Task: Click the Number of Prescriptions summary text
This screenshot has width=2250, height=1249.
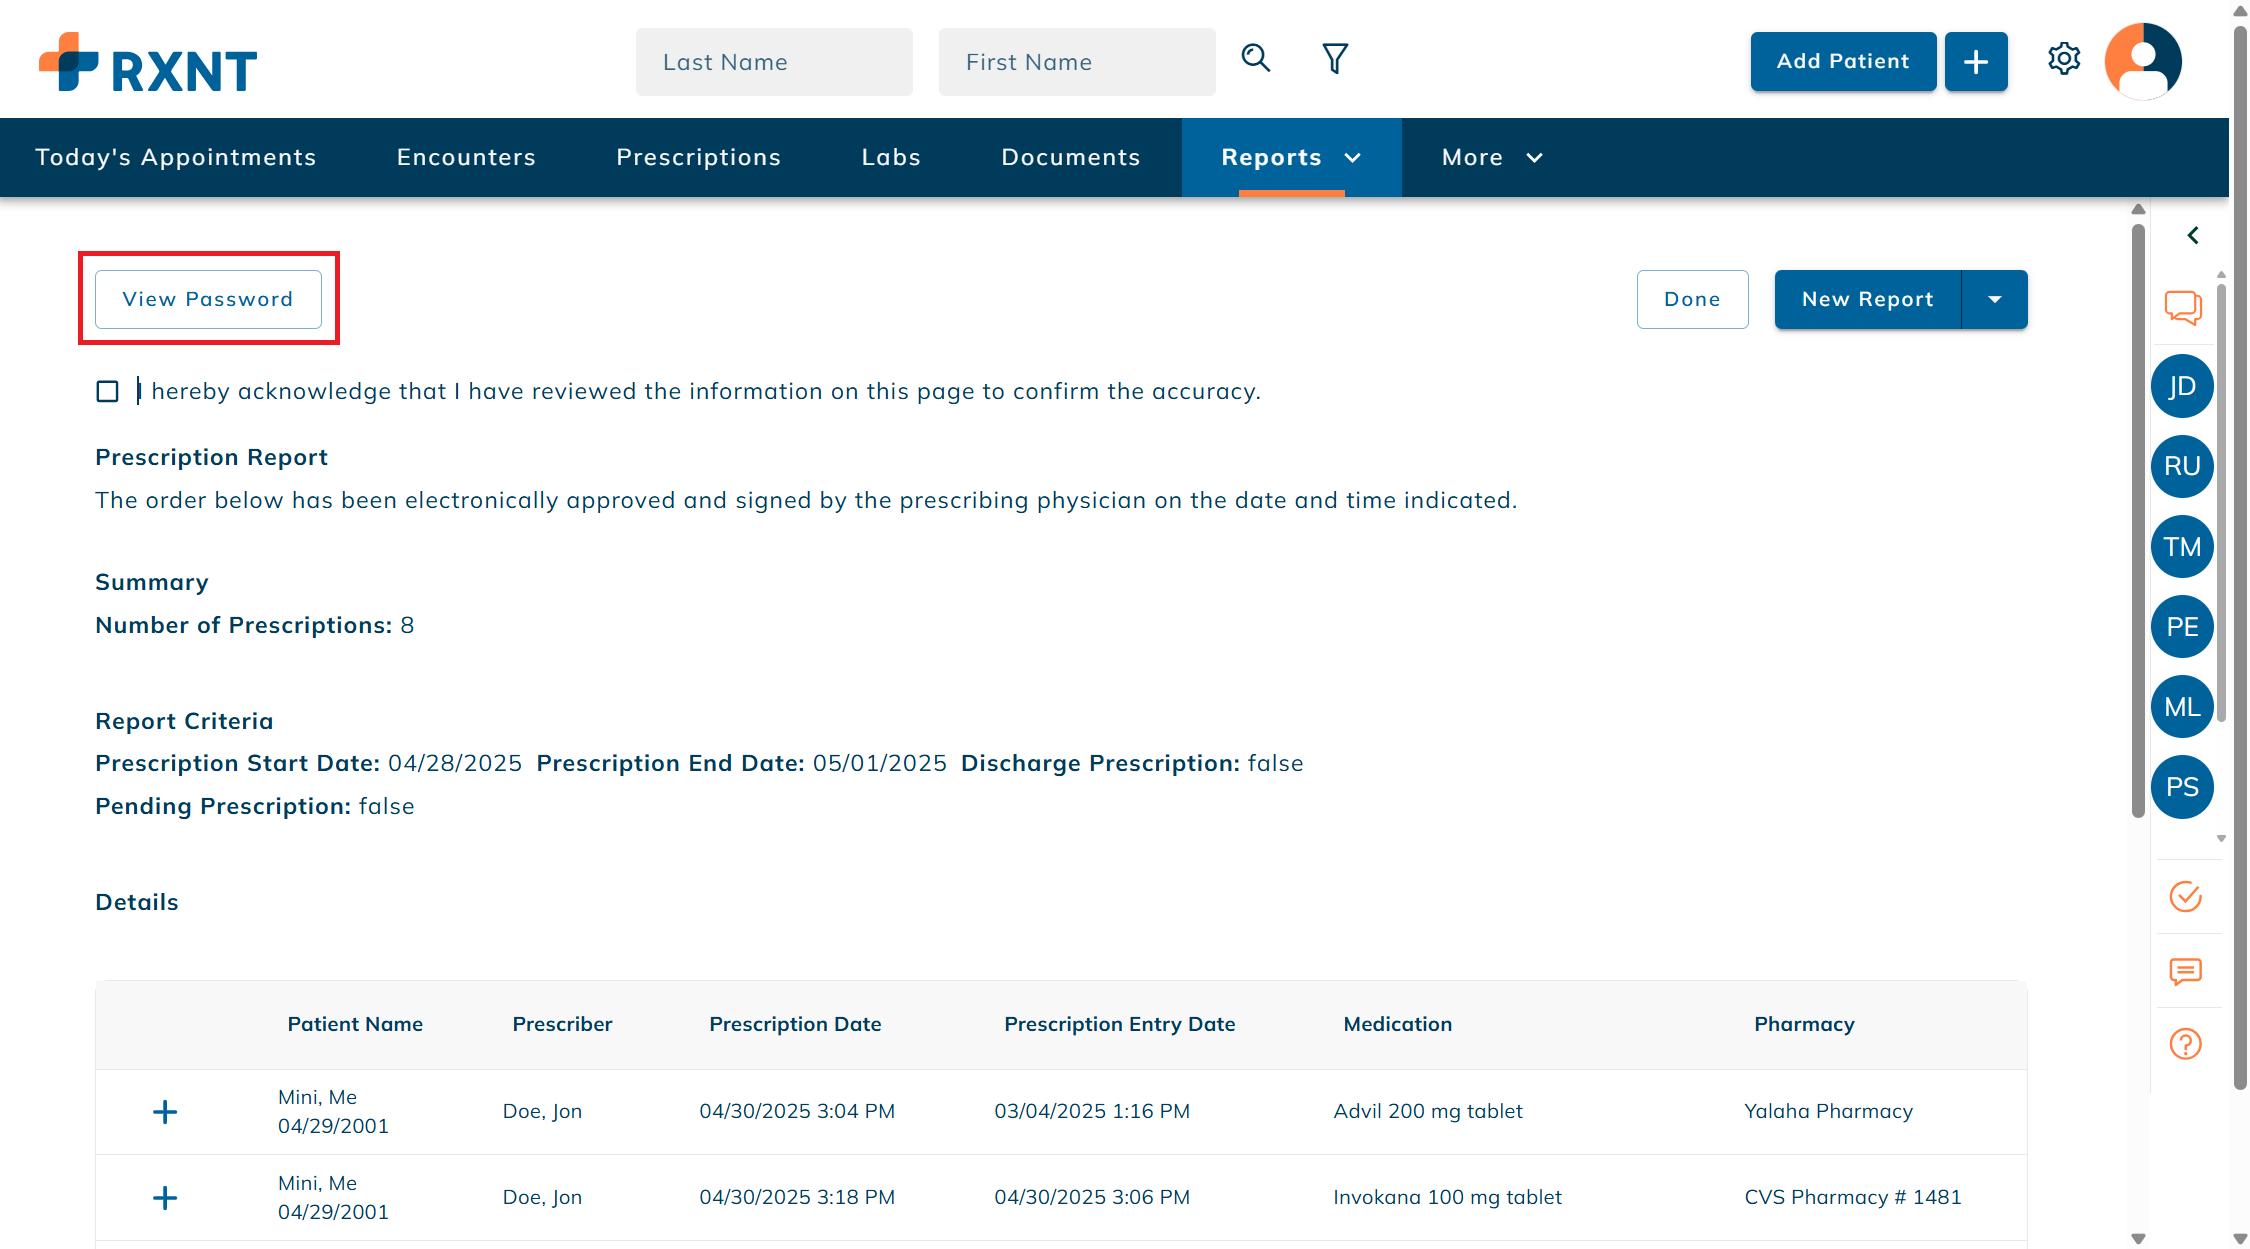Action: point(254,625)
